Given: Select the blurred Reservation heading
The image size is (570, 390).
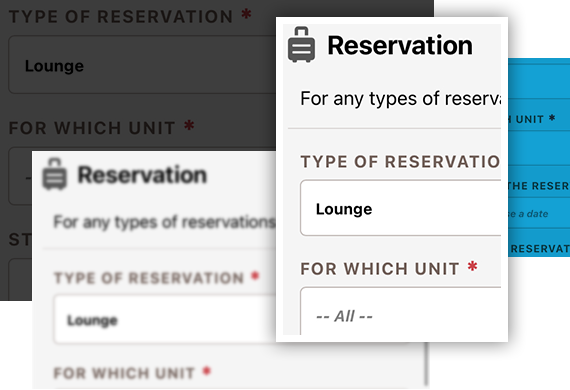Looking at the screenshot, I should click(x=142, y=175).
